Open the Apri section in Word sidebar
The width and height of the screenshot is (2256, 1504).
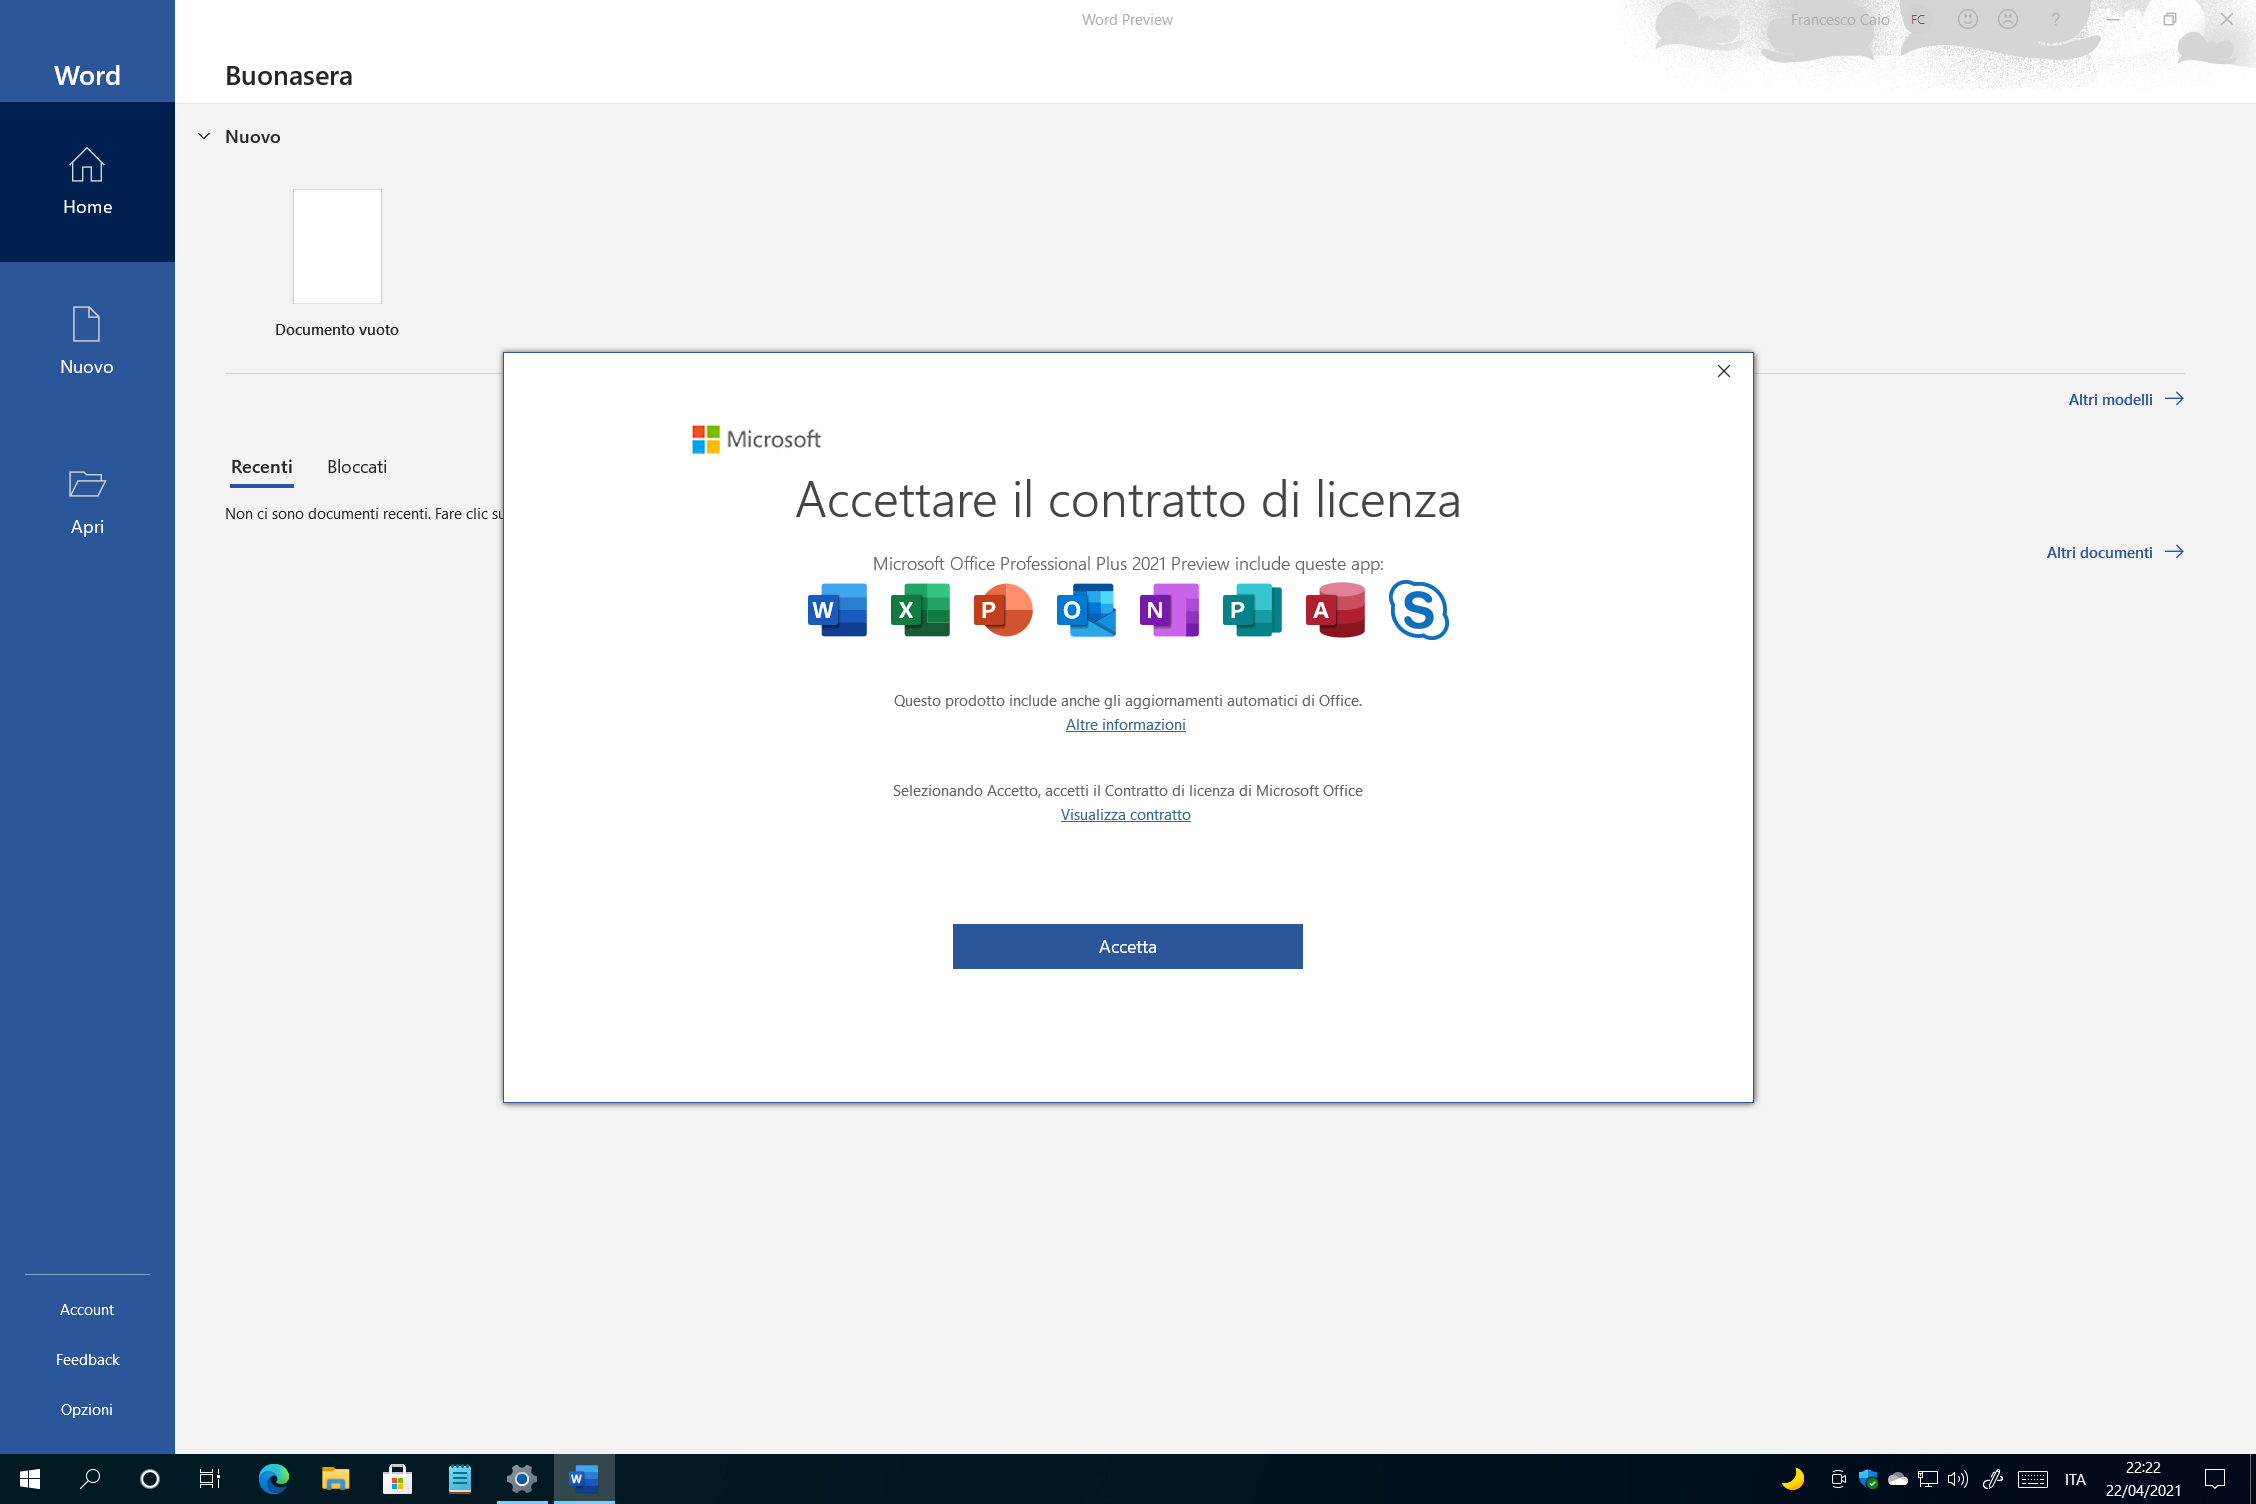point(87,502)
